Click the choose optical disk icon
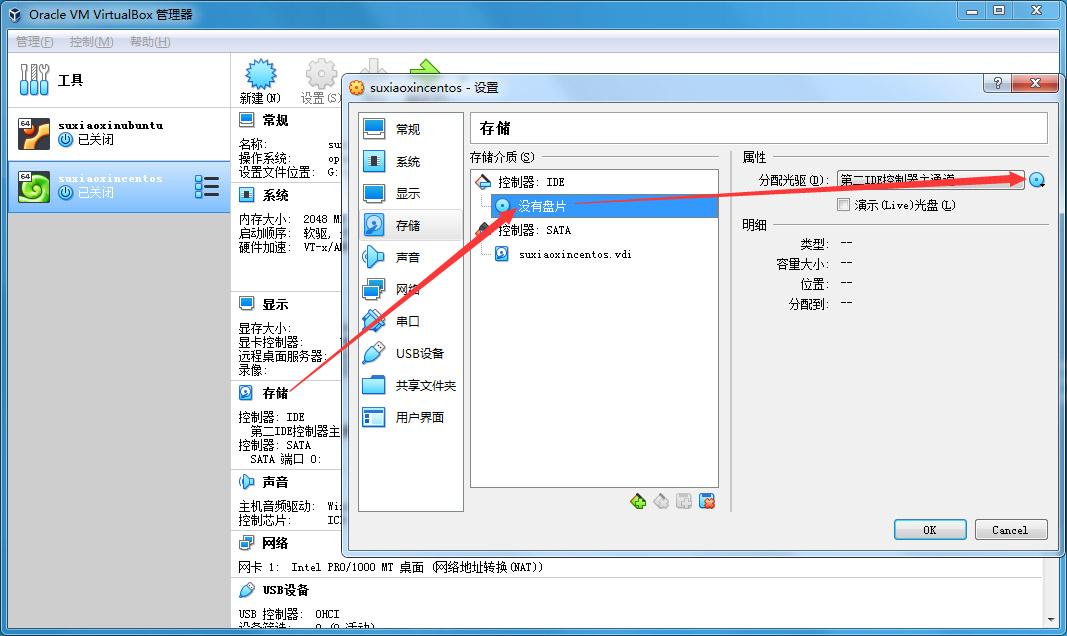This screenshot has height=636, width=1067. pos(1036,180)
